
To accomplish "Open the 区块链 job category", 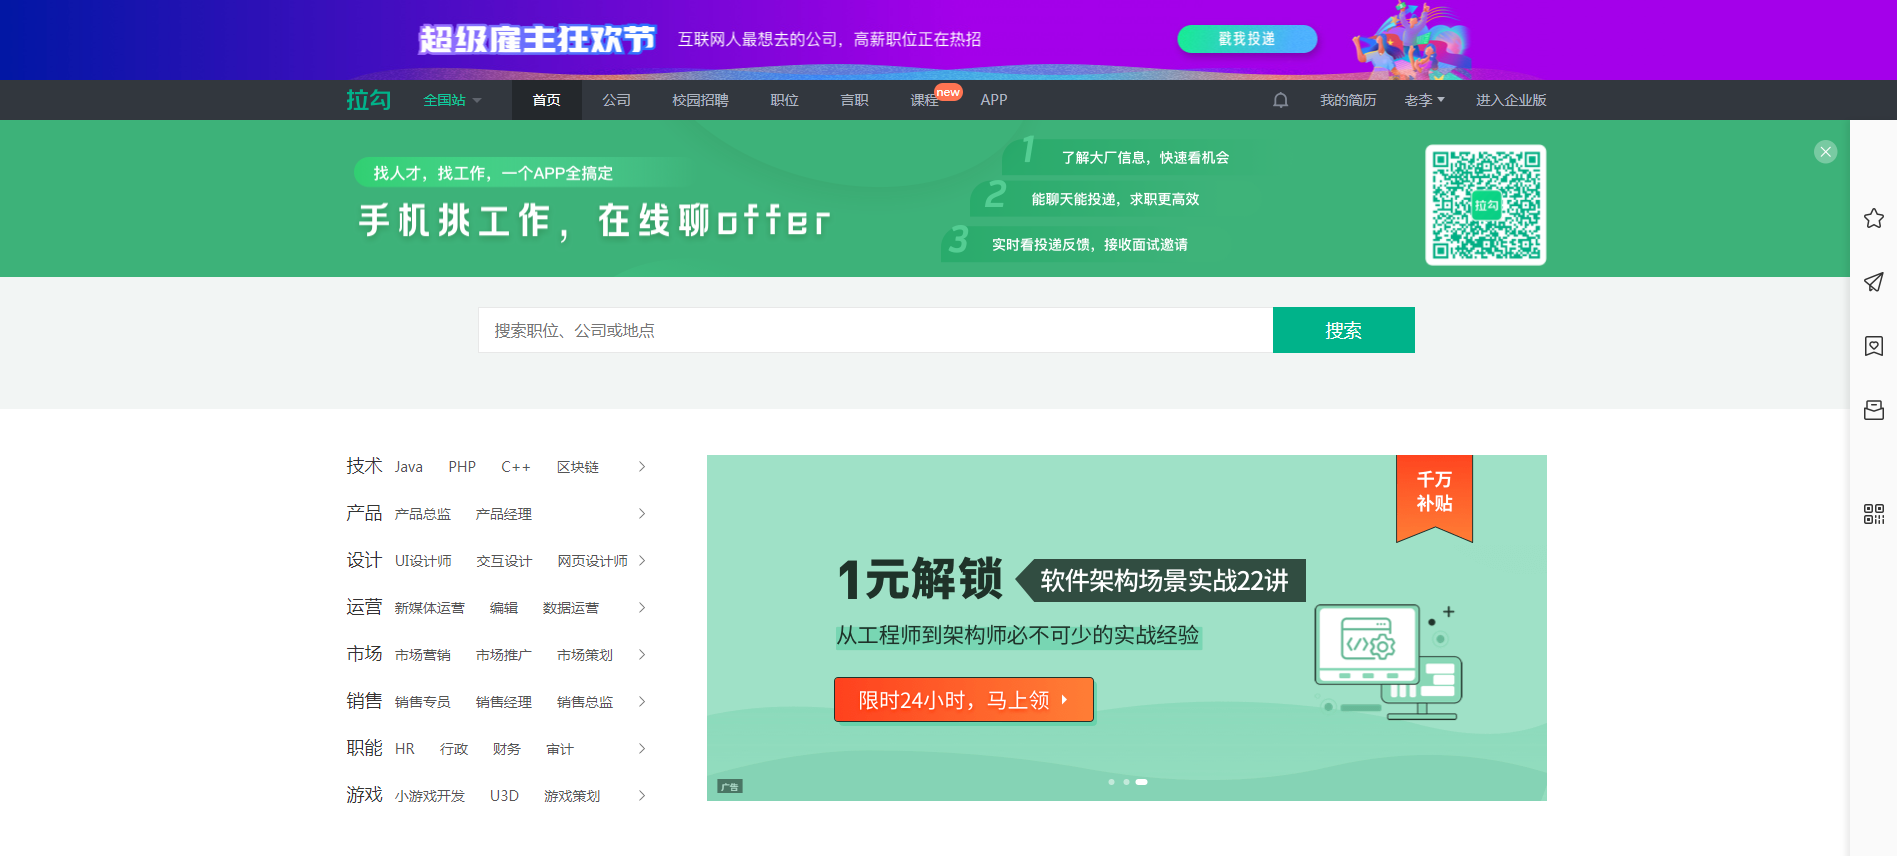I will pyautogui.click(x=578, y=467).
